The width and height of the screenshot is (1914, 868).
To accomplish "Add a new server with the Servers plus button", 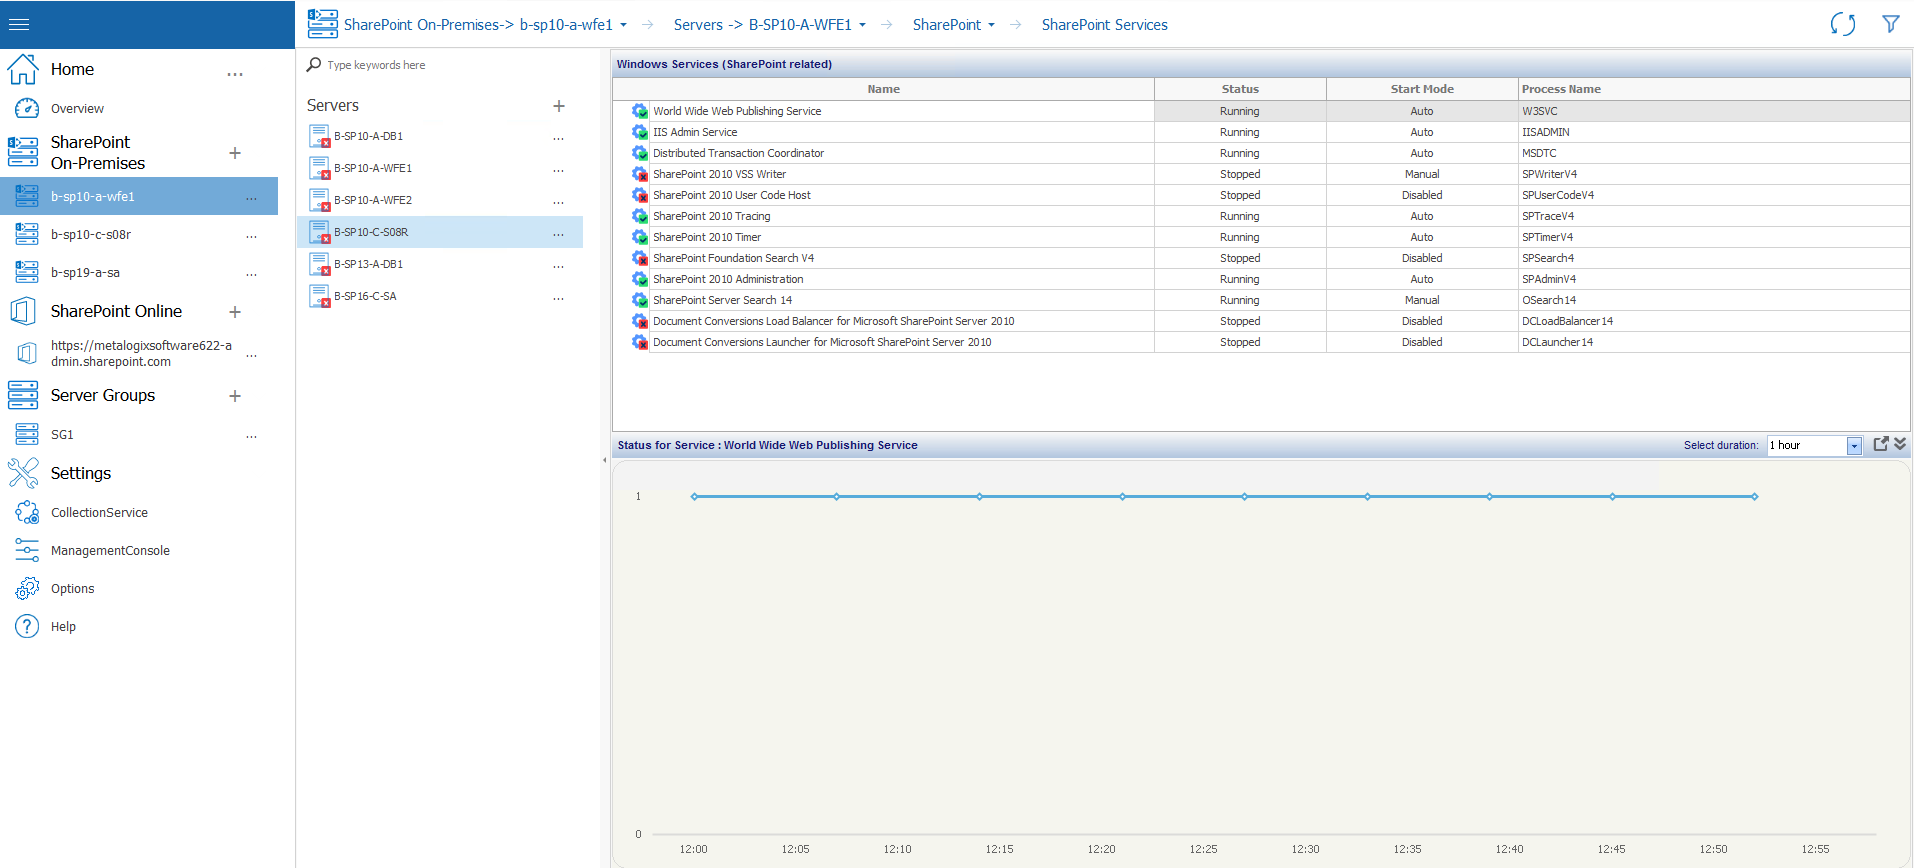I will [x=559, y=106].
